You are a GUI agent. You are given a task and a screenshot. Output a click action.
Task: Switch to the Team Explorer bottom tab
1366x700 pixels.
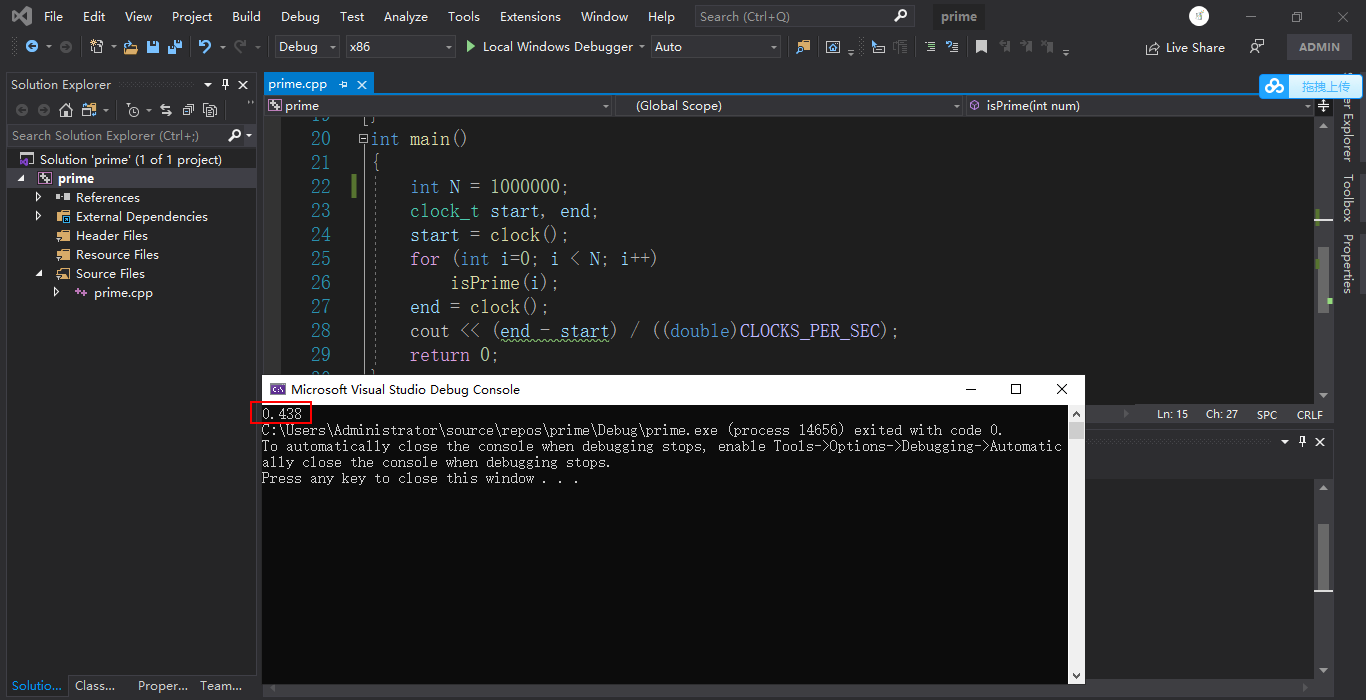[x=221, y=686]
